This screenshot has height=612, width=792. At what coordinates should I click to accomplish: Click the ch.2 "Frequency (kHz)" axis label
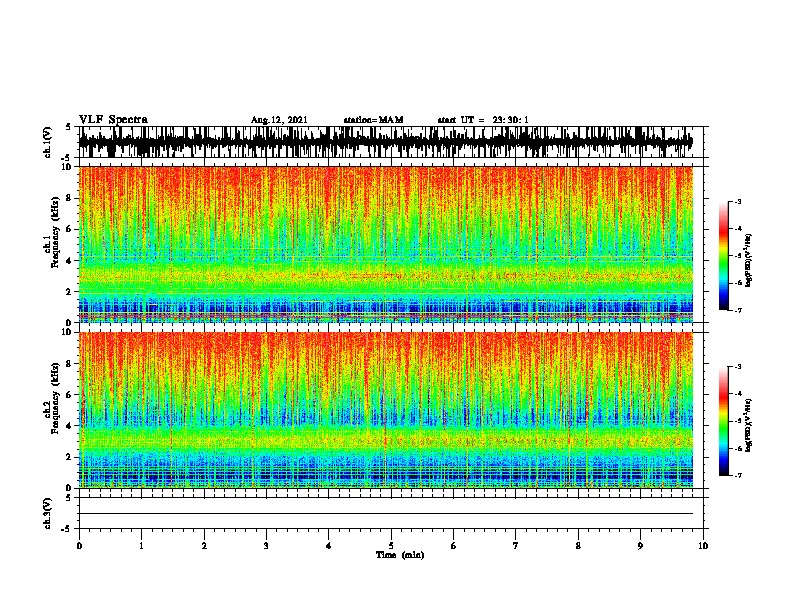point(55,398)
